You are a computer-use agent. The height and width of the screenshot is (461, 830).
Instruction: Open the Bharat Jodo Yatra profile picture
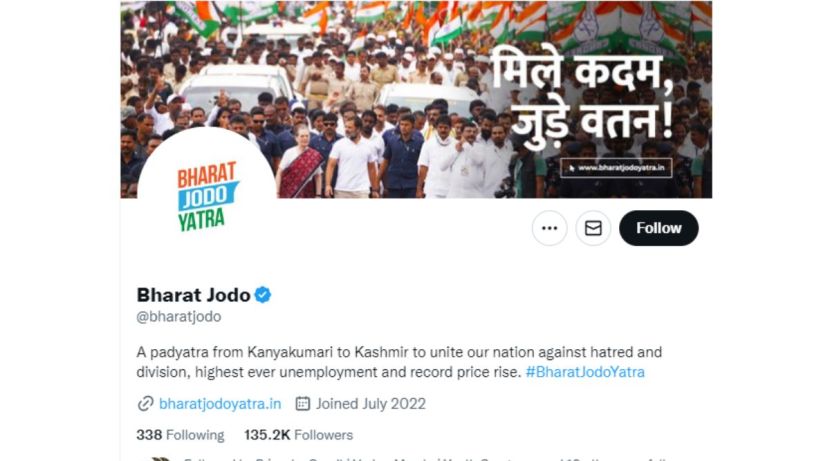(x=206, y=196)
